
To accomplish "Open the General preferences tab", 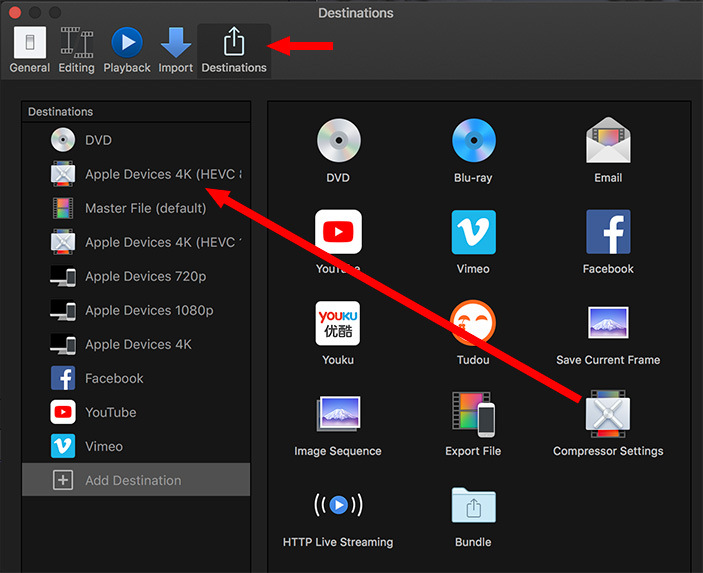I will (x=30, y=50).
